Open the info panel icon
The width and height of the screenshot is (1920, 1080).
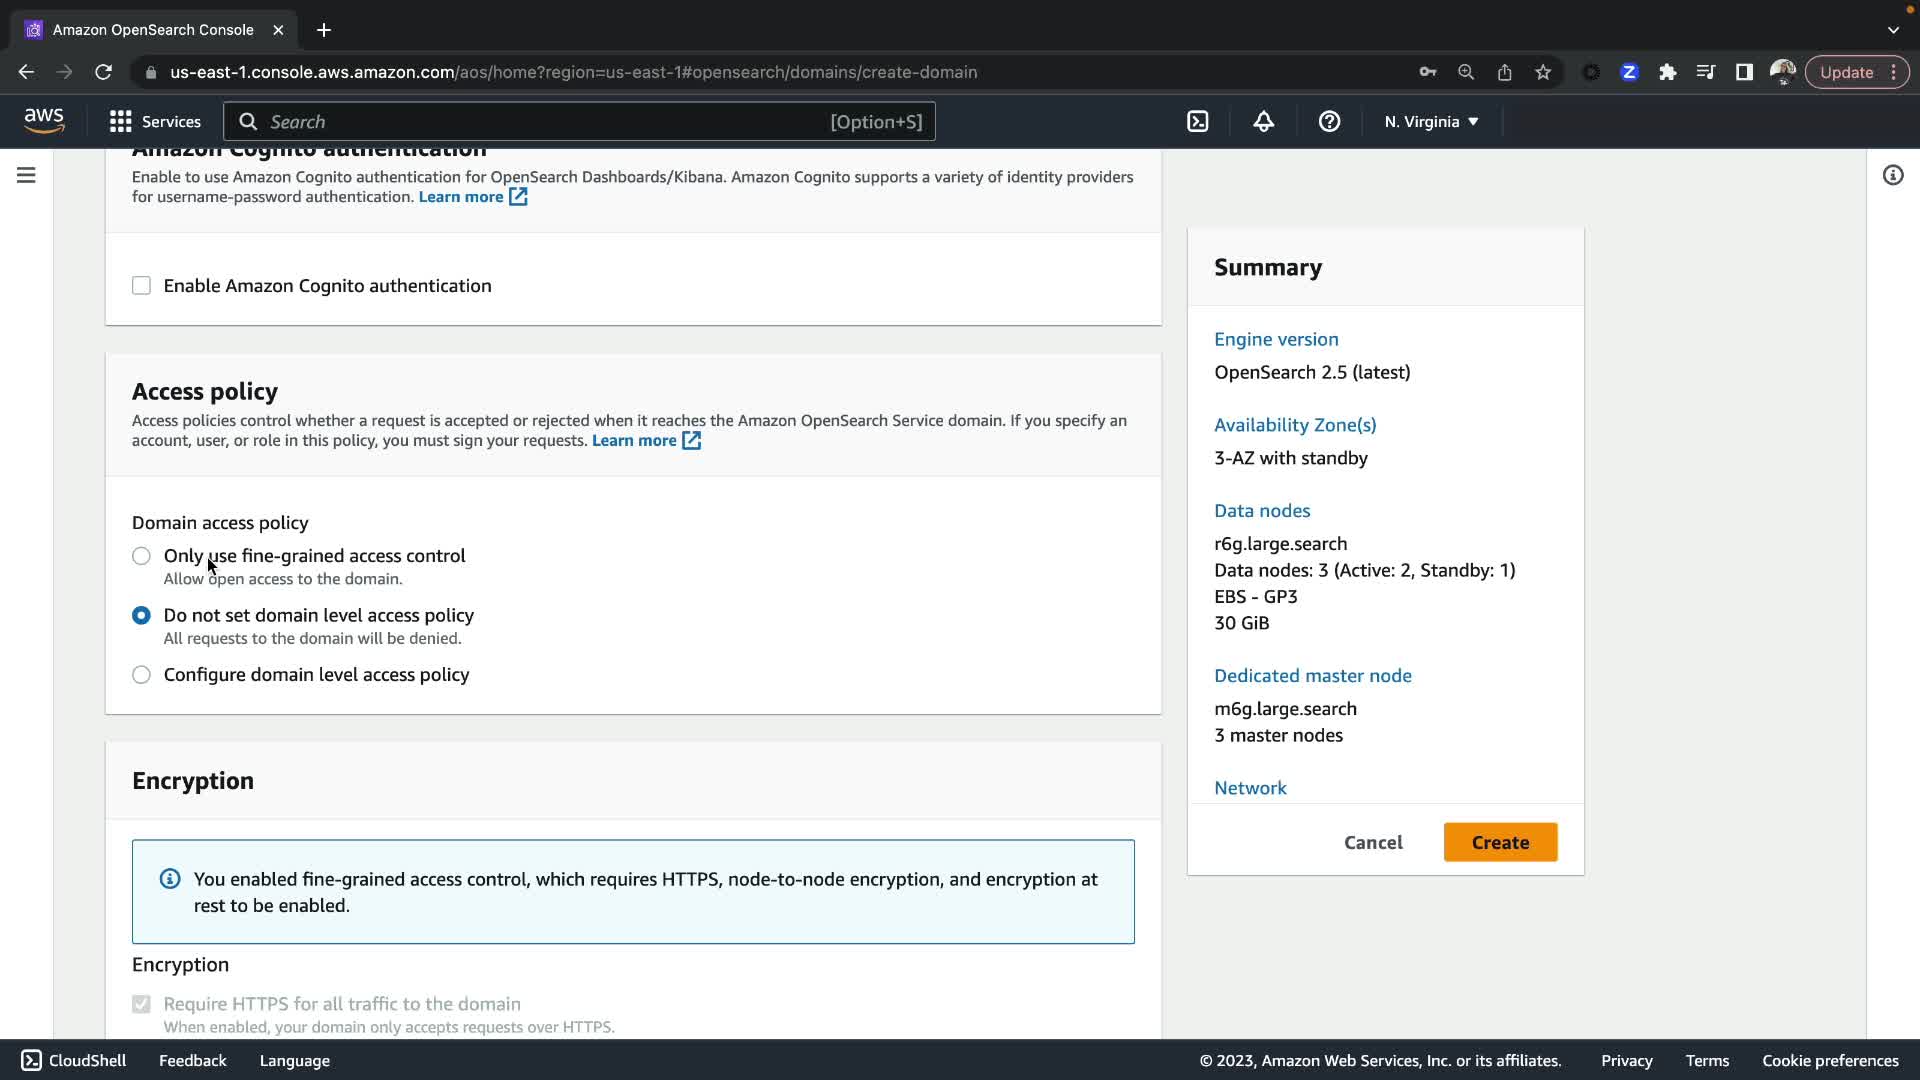tap(1892, 175)
